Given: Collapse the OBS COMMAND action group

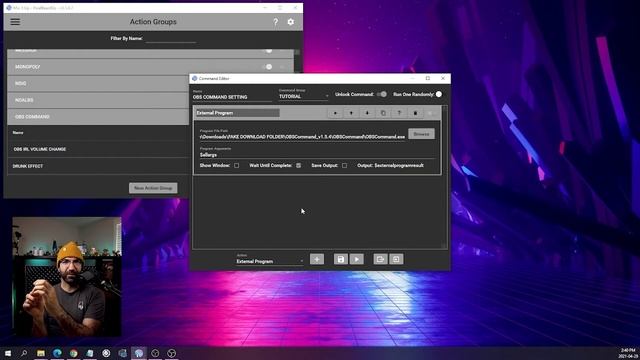Looking at the screenshot, I should click(98, 117).
